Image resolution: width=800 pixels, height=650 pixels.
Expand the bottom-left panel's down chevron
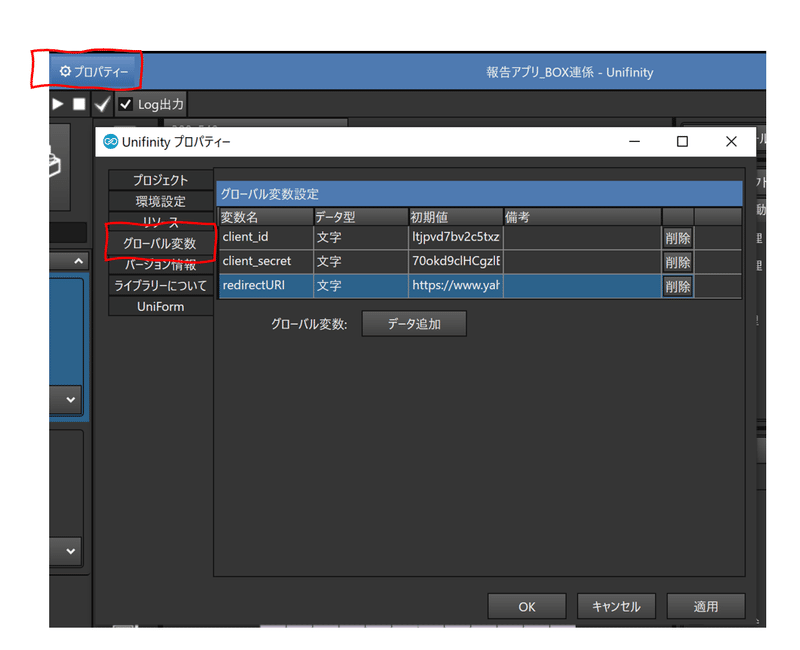point(71,551)
